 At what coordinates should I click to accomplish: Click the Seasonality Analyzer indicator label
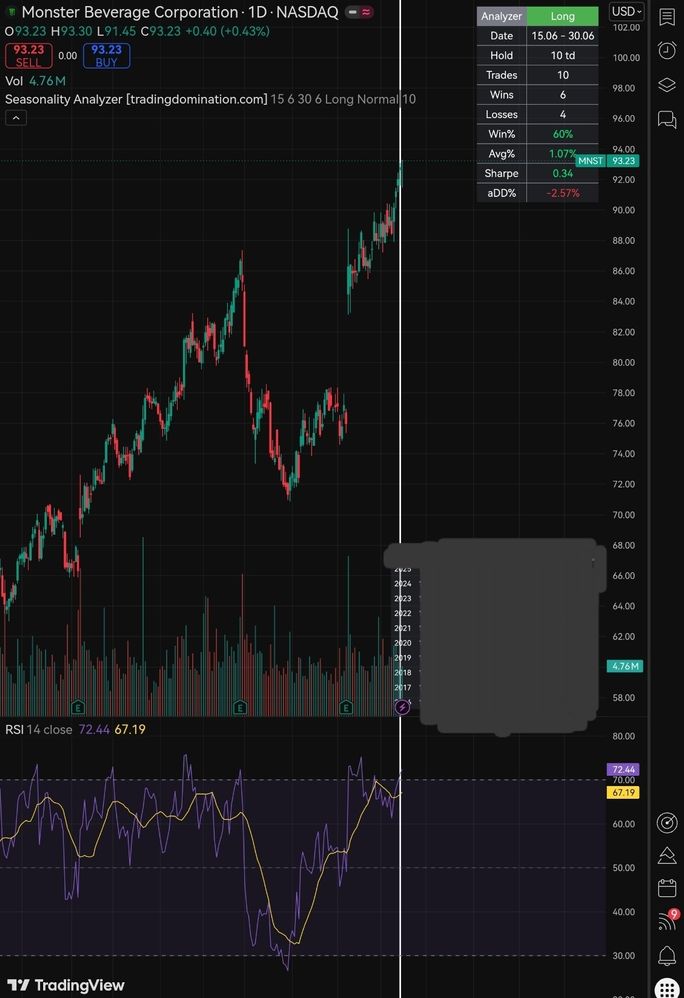136,99
